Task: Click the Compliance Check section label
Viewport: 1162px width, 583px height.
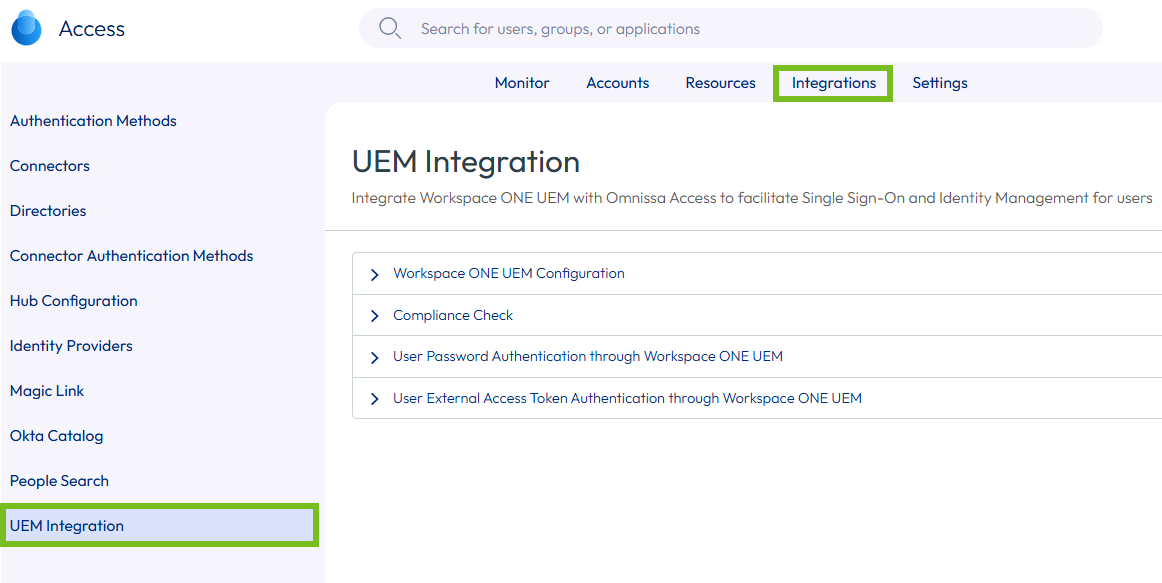Action: (x=453, y=315)
